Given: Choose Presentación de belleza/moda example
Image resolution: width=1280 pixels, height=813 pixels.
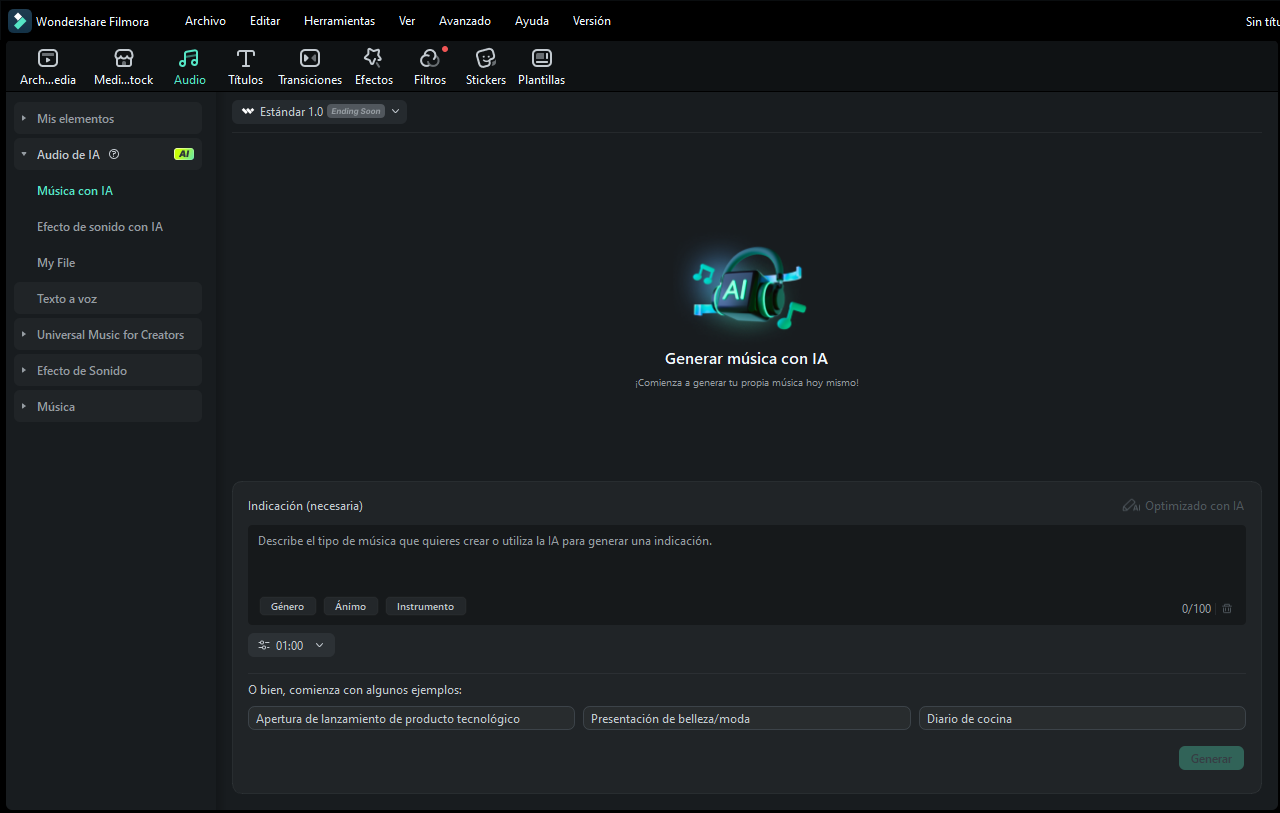Looking at the screenshot, I should tap(747, 718).
